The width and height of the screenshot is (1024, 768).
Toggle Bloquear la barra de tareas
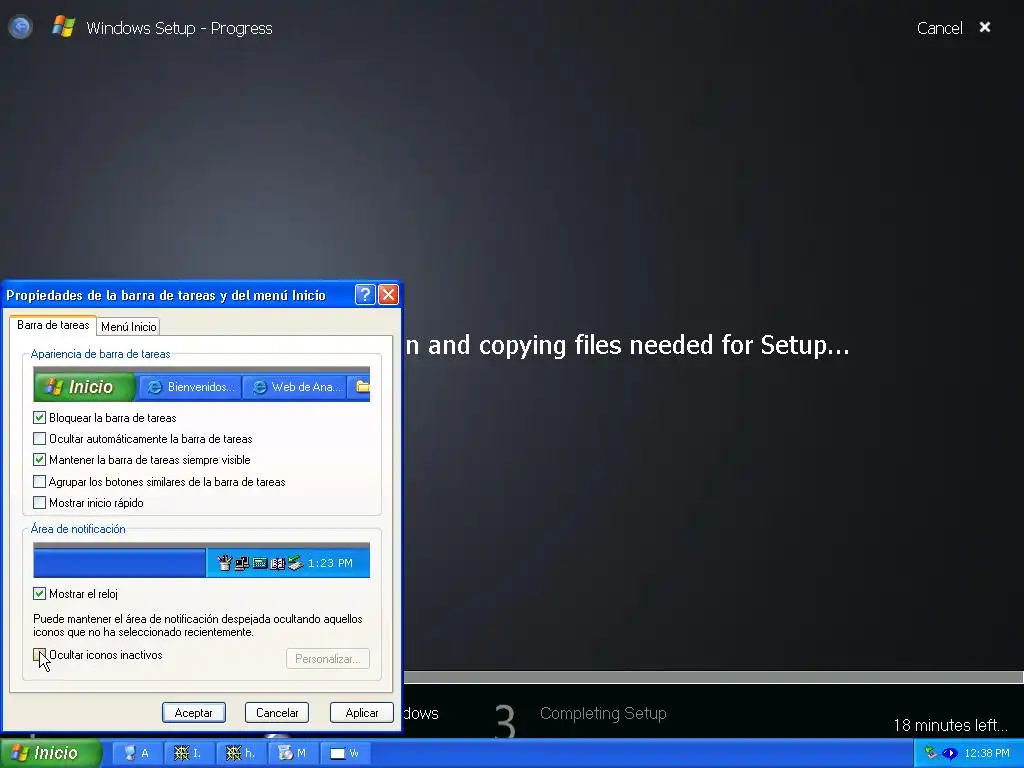39,417
